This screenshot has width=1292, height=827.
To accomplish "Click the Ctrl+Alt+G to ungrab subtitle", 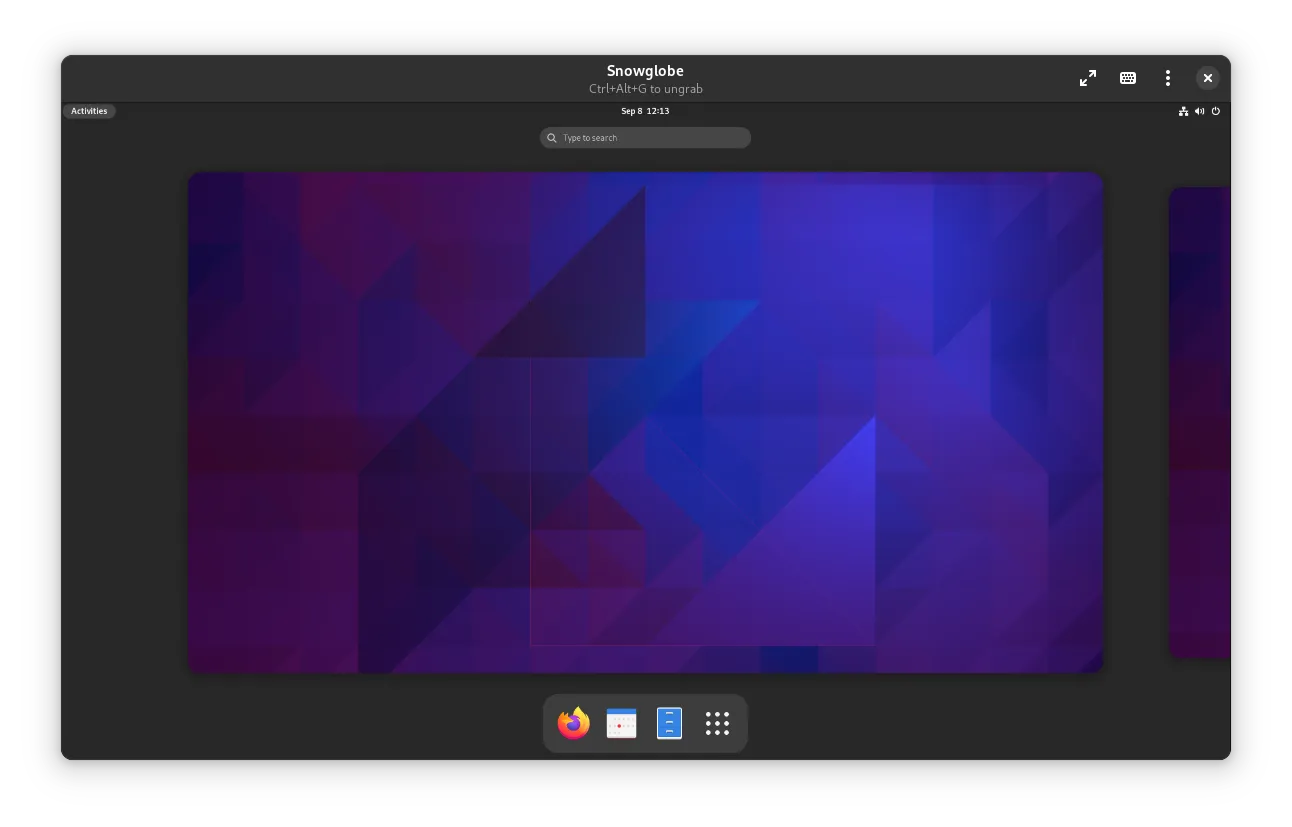I will [x=645, y=89].
